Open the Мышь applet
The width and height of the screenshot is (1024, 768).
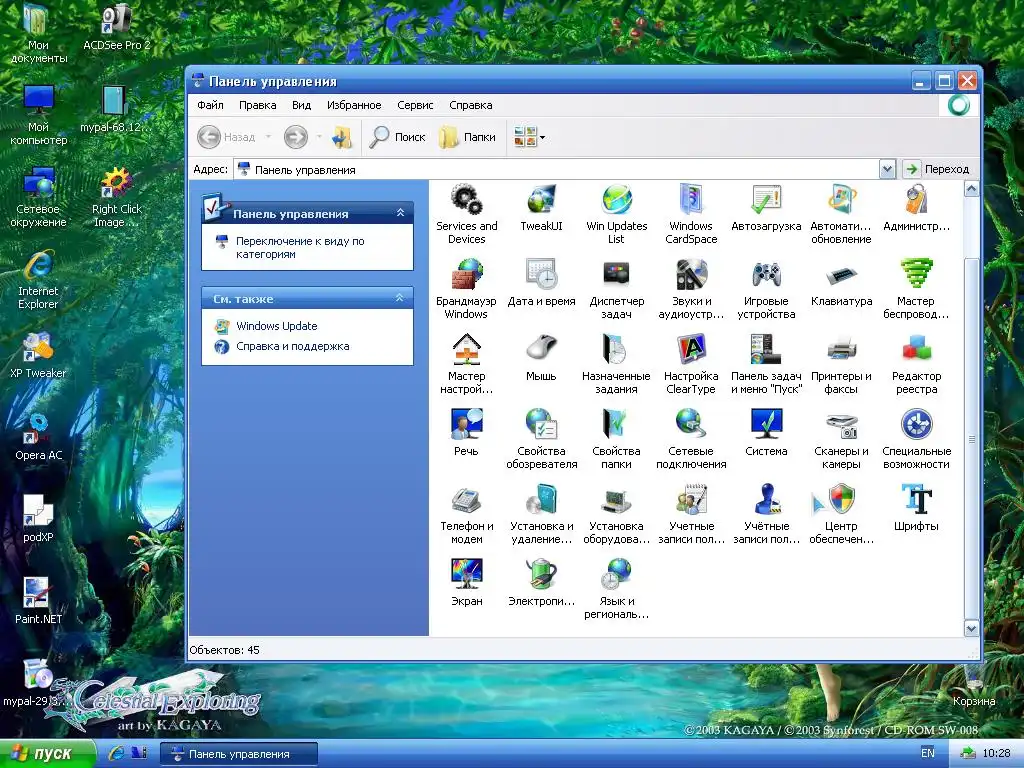(541, 359)
